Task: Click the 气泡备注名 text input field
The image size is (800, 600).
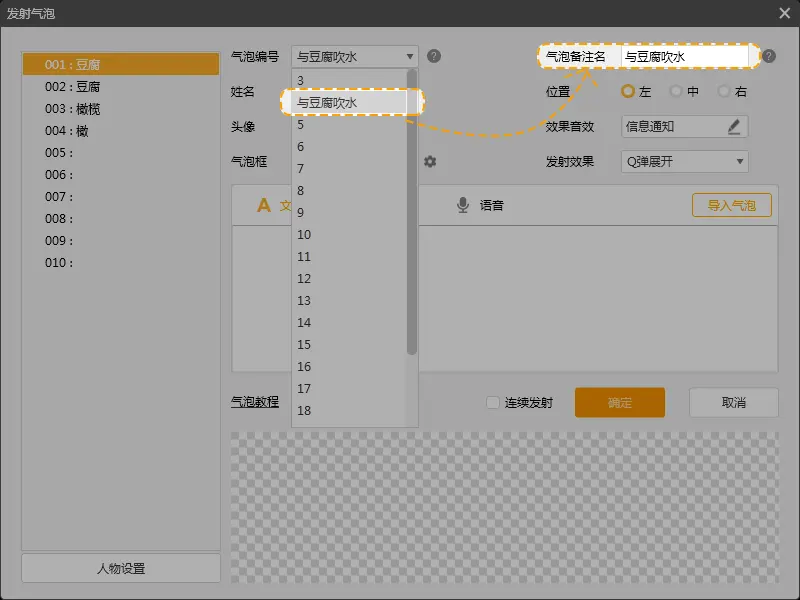Action: 685,56
